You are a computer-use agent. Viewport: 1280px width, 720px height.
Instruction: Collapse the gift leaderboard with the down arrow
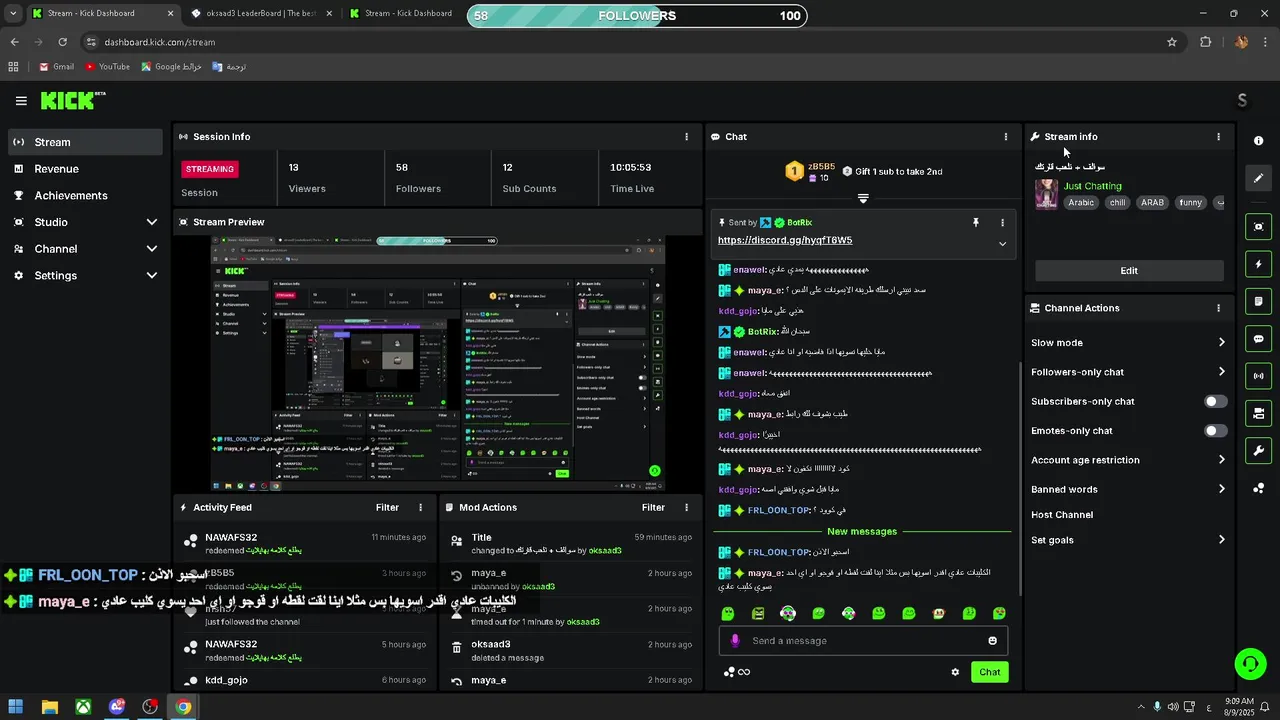pyautogui.click(x=863, y=198)
